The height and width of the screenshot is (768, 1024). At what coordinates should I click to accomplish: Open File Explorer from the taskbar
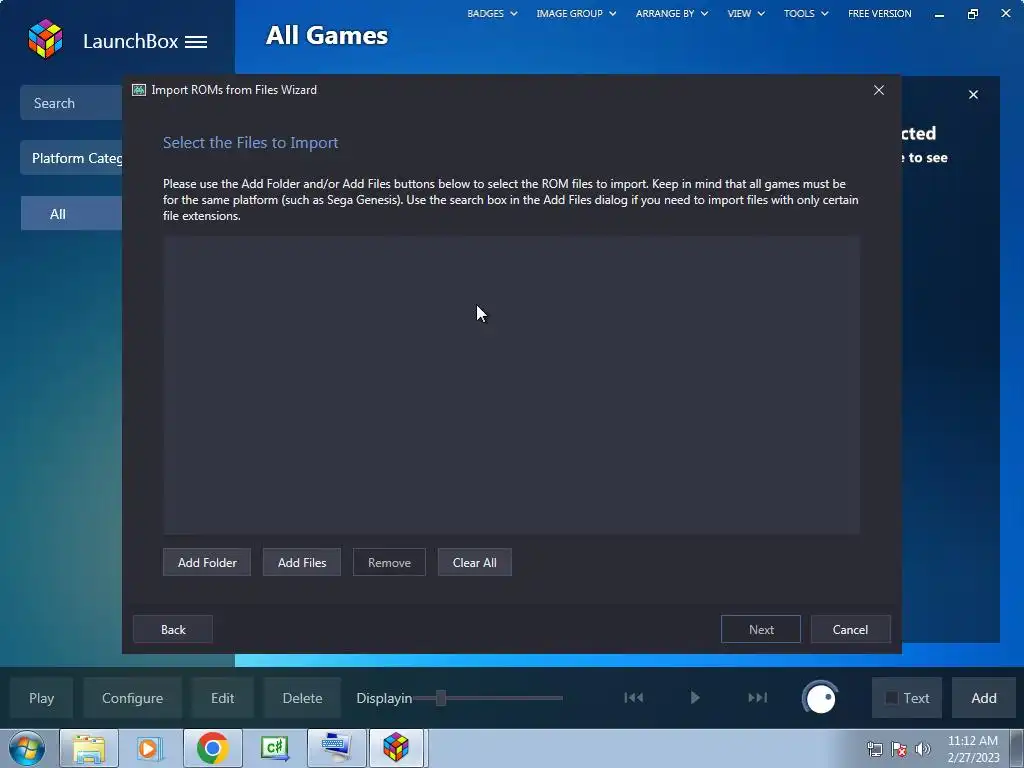[89, 748]
